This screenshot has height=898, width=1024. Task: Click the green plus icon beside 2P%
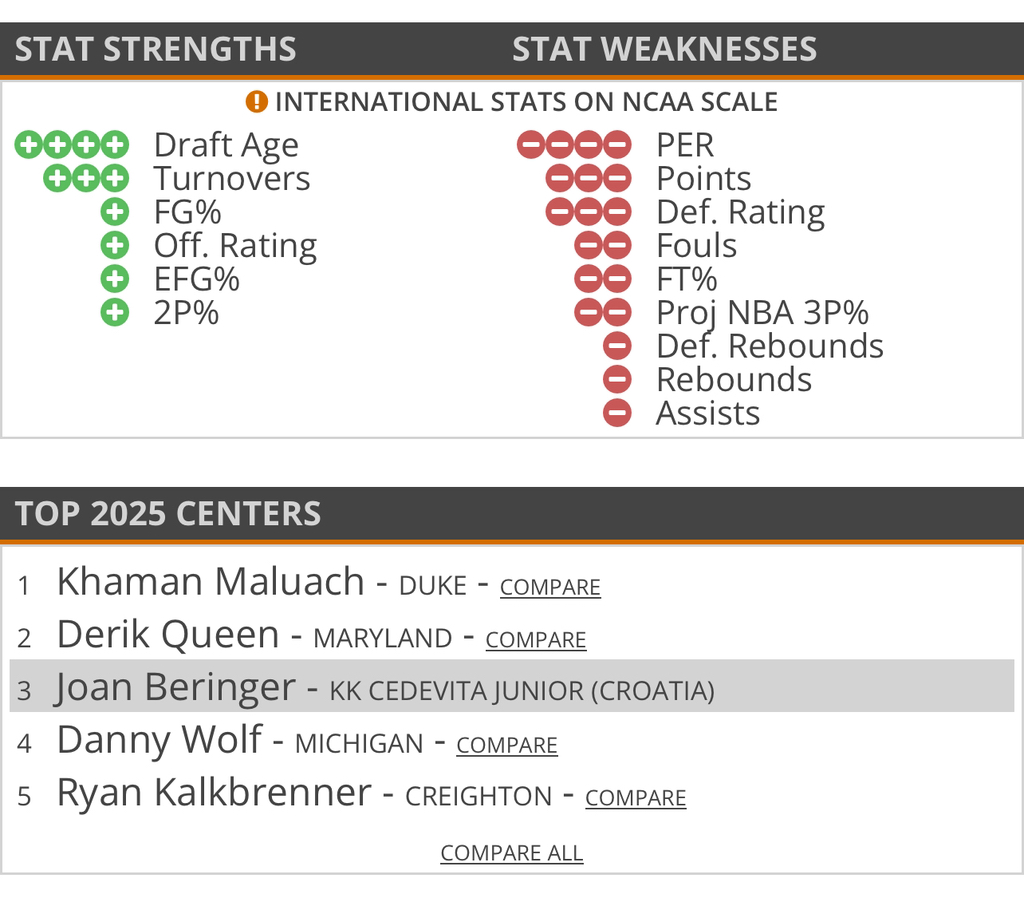(x=115, y=313)
